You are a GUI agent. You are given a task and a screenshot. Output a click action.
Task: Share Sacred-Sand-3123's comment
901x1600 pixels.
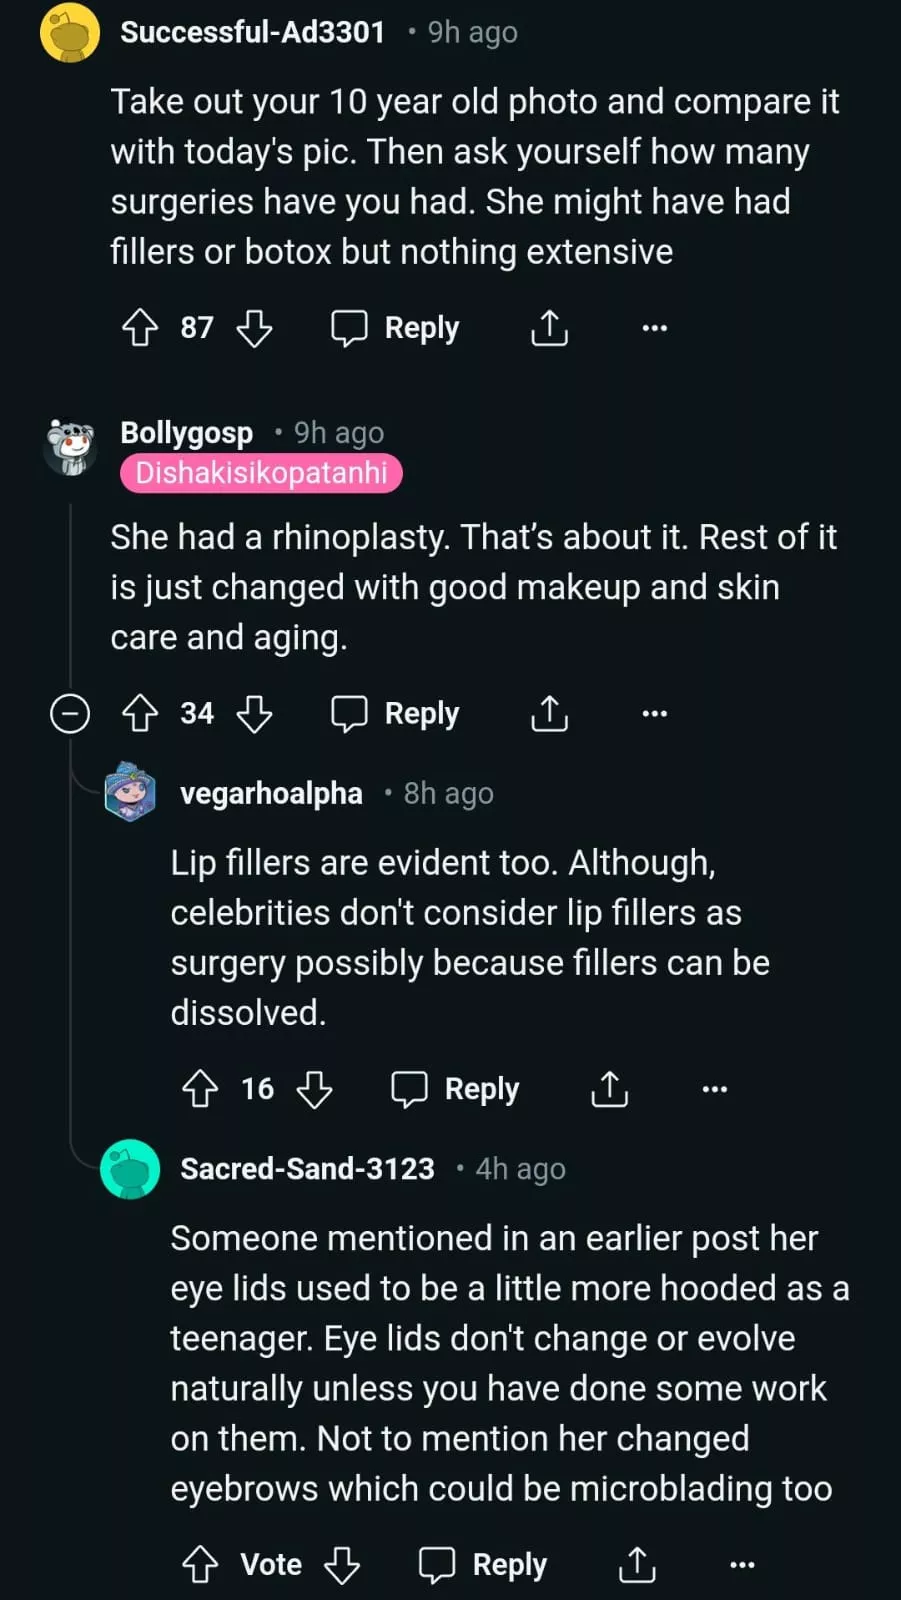637,1565
